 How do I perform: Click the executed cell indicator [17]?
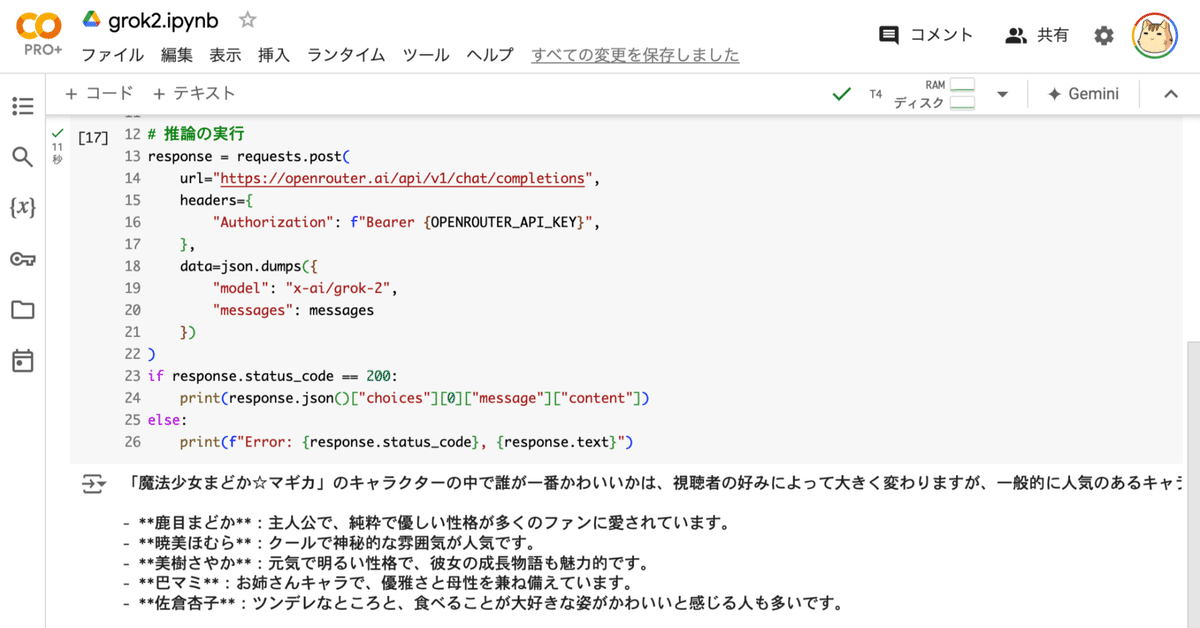(92, 137)
